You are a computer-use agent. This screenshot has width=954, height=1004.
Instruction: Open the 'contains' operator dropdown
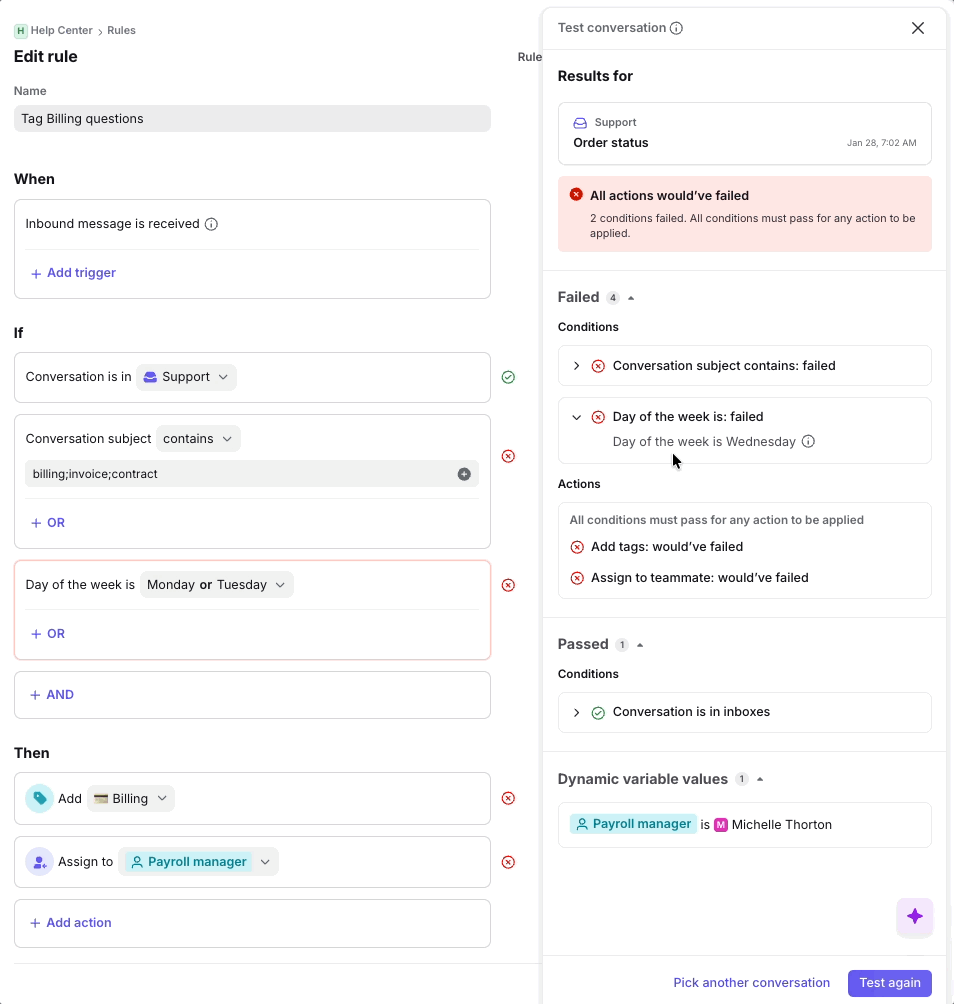[198, 438]
